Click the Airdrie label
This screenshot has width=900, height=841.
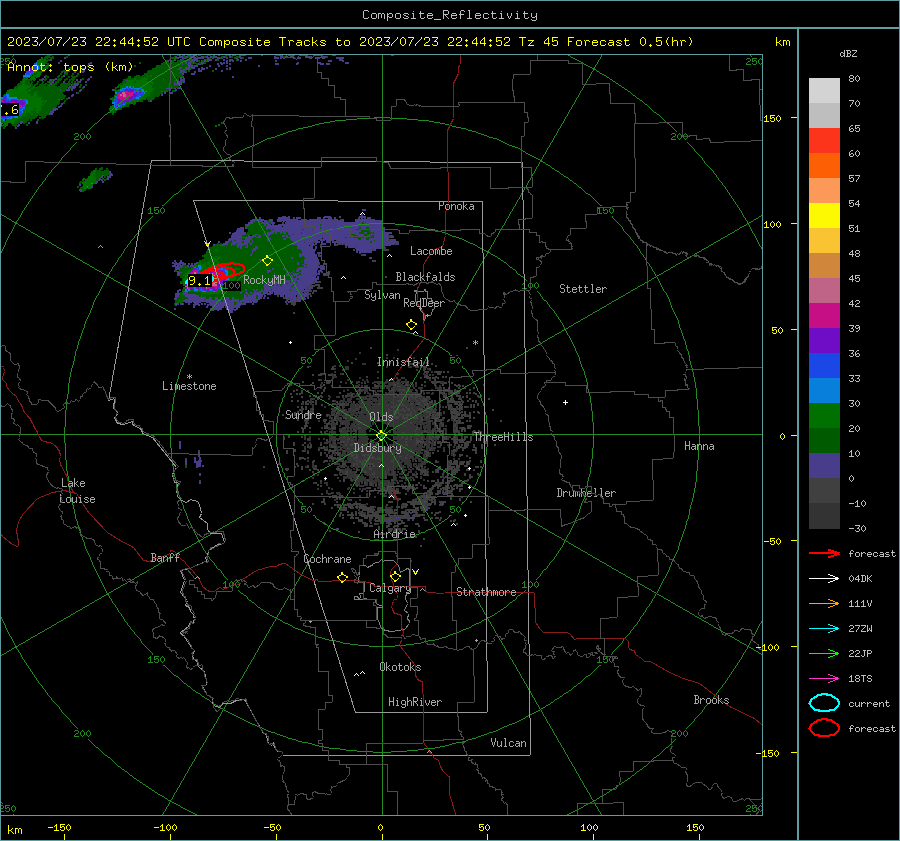click(394, 534)
